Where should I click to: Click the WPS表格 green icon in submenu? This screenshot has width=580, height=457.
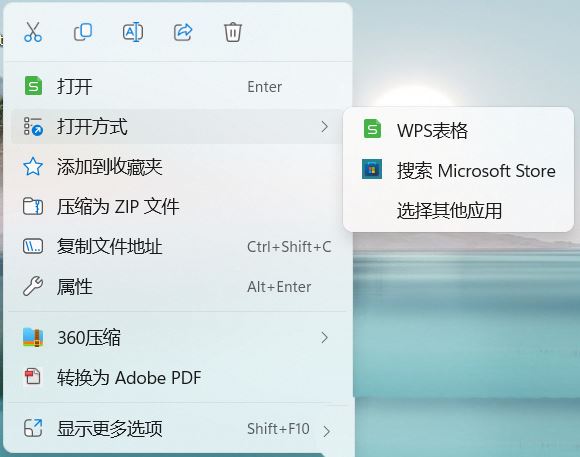372,128
